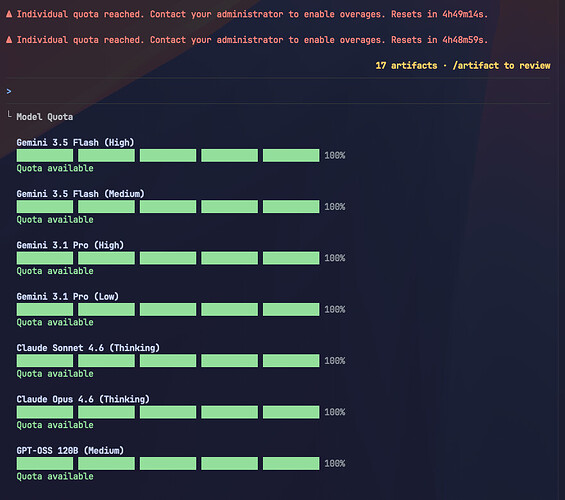Click the prompt input line
The height and width of the screenshot is (500, 565).
tap(277, 91)
